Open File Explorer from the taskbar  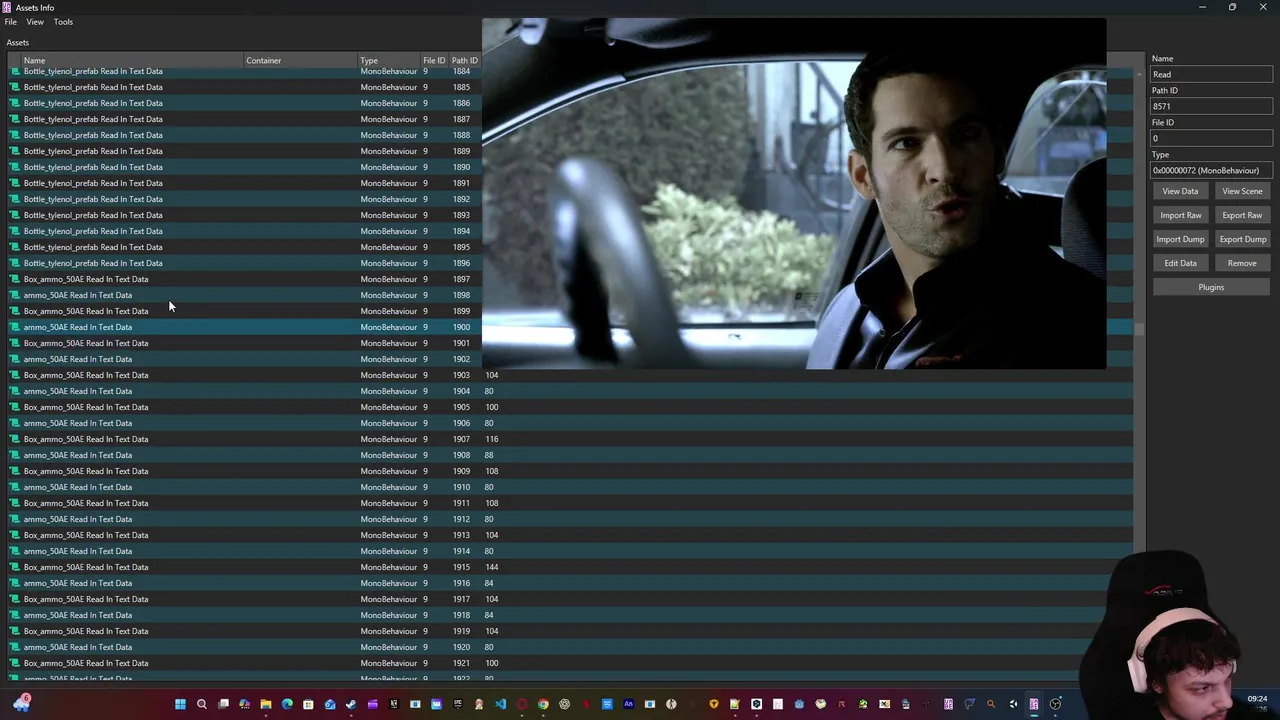click(266, 704)
